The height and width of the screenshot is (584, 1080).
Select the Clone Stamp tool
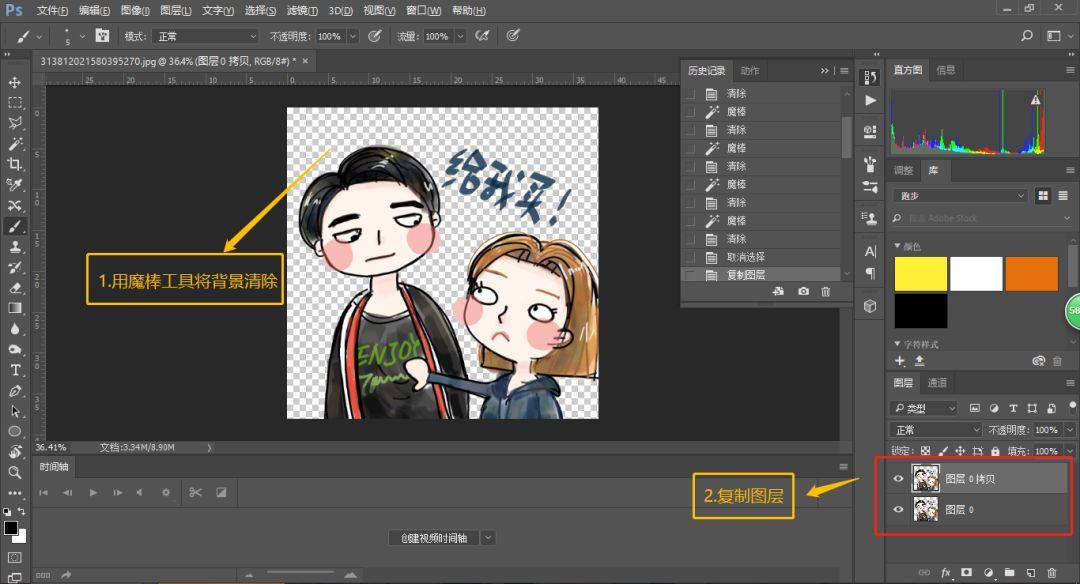pos(14,247)
